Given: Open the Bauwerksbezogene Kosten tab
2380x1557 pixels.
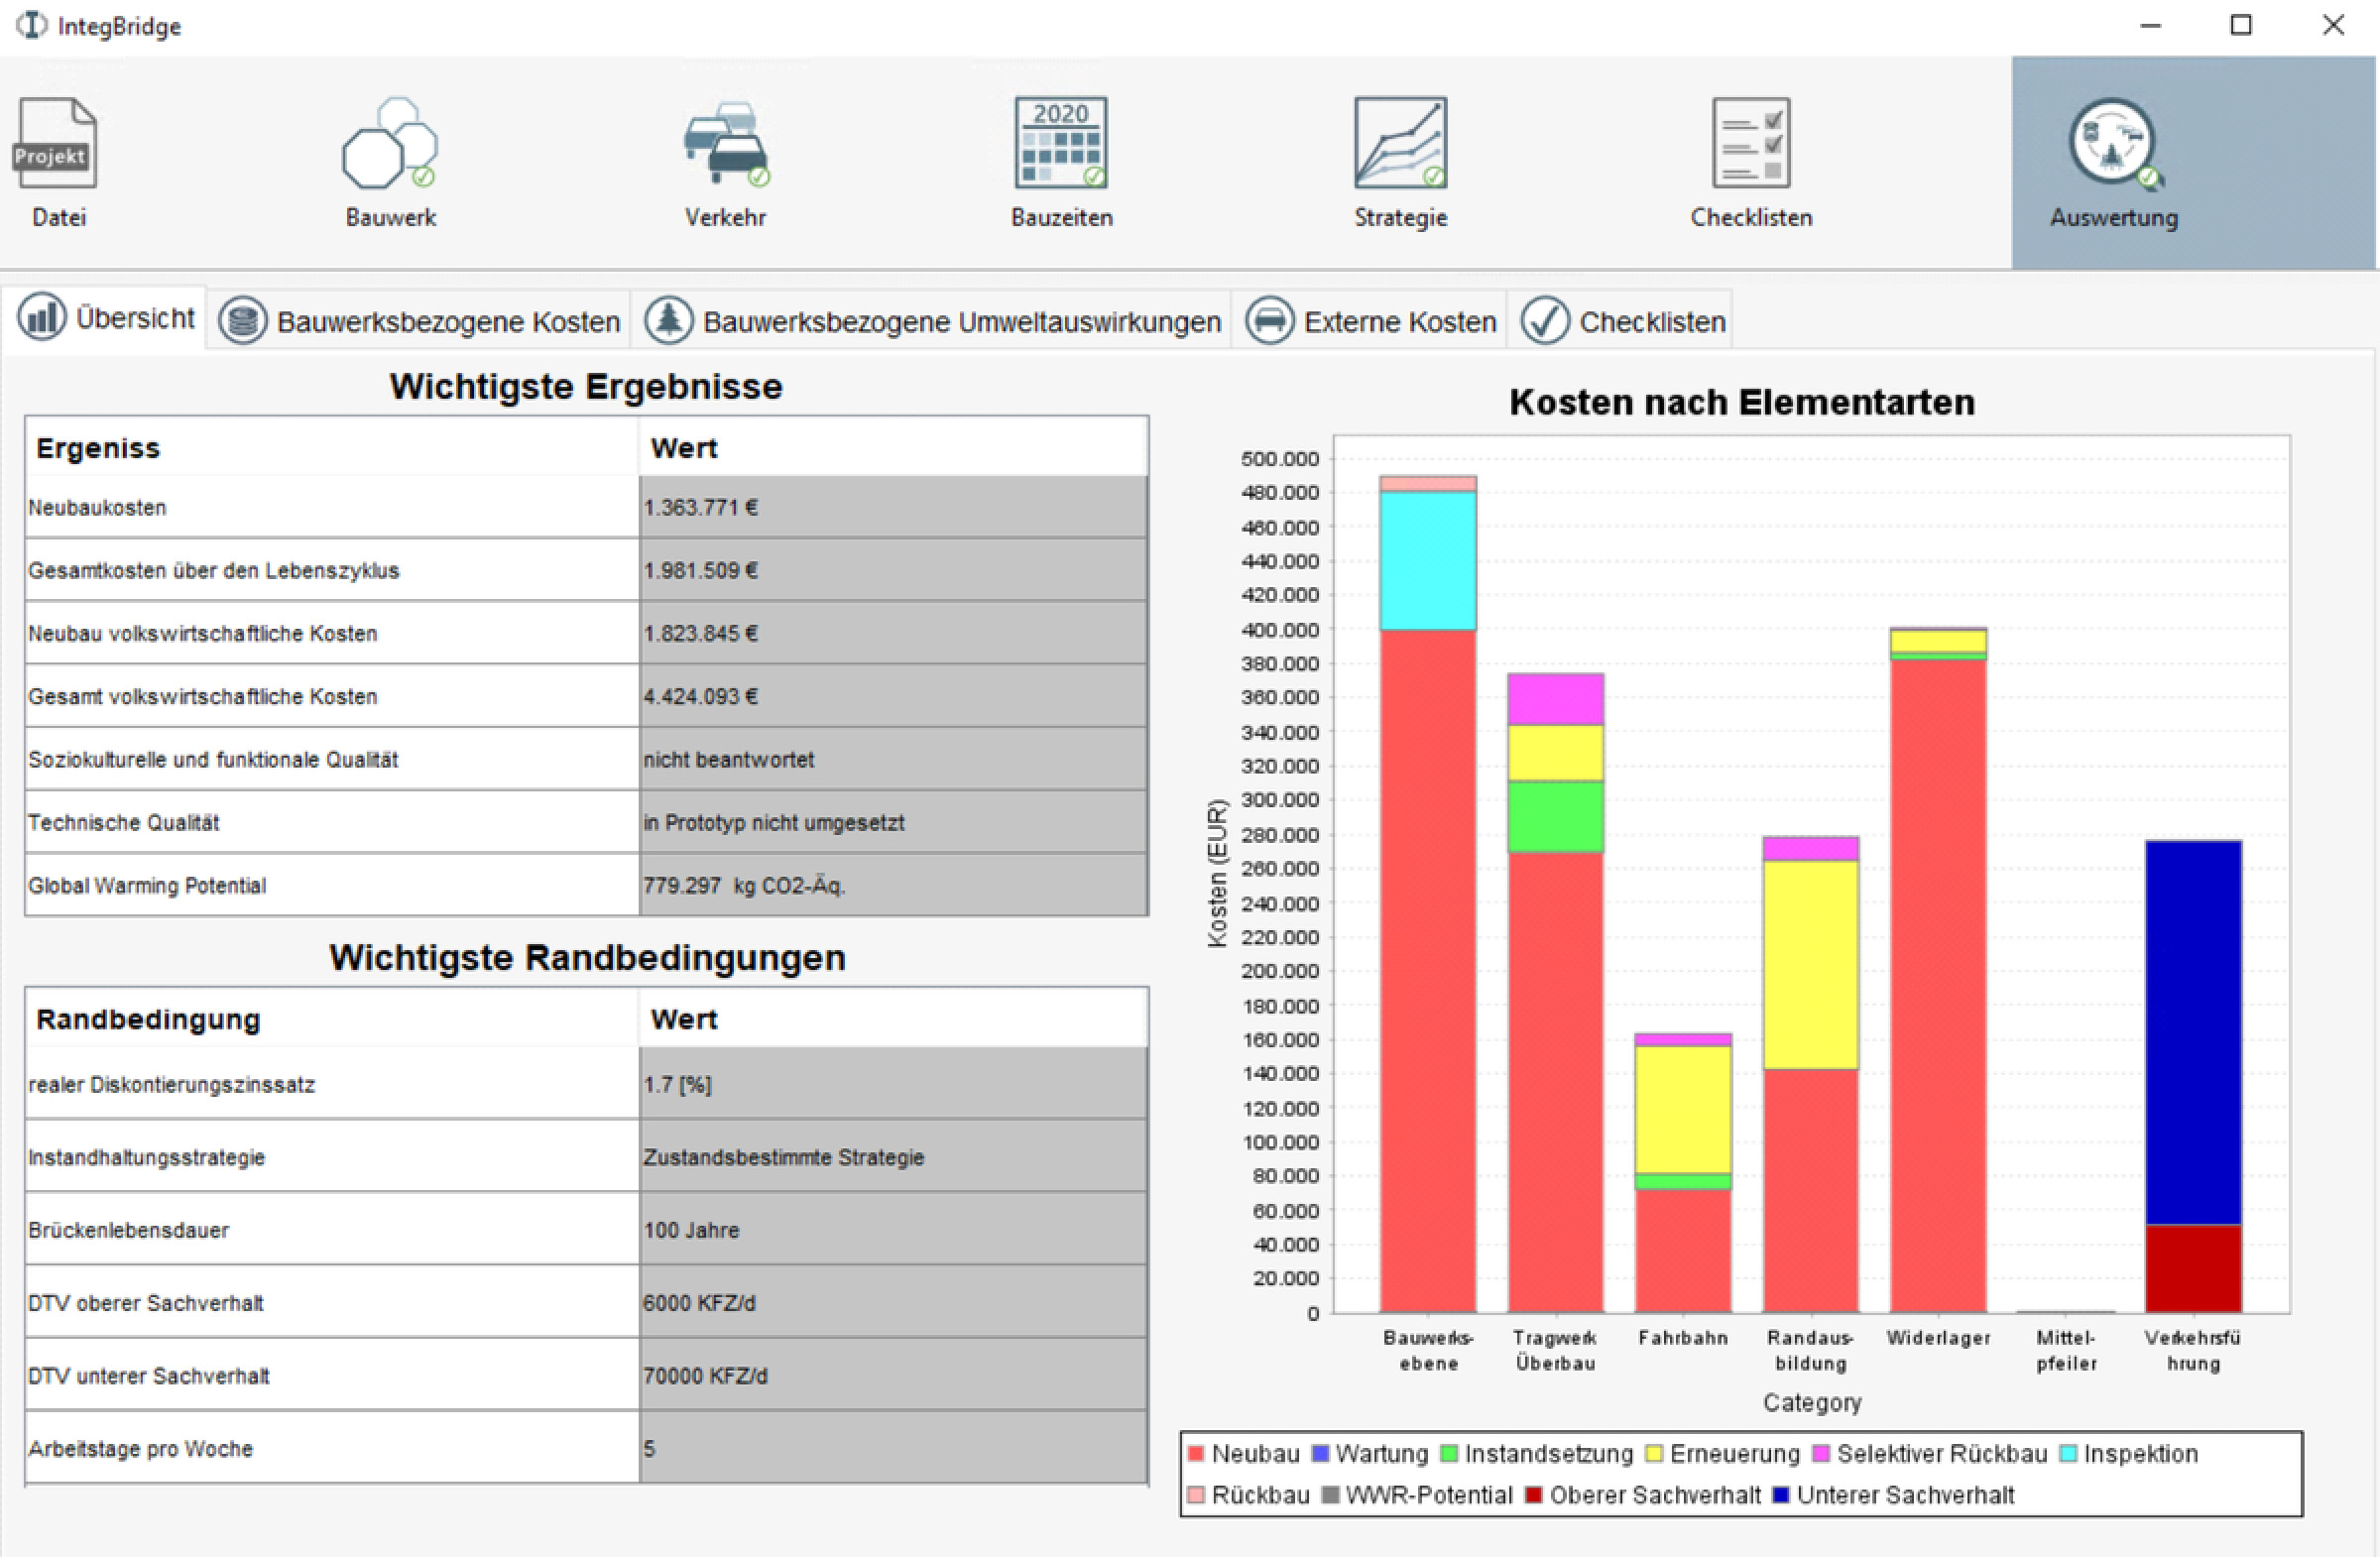Looking at the screenshot, I should (x=420, y=322).
